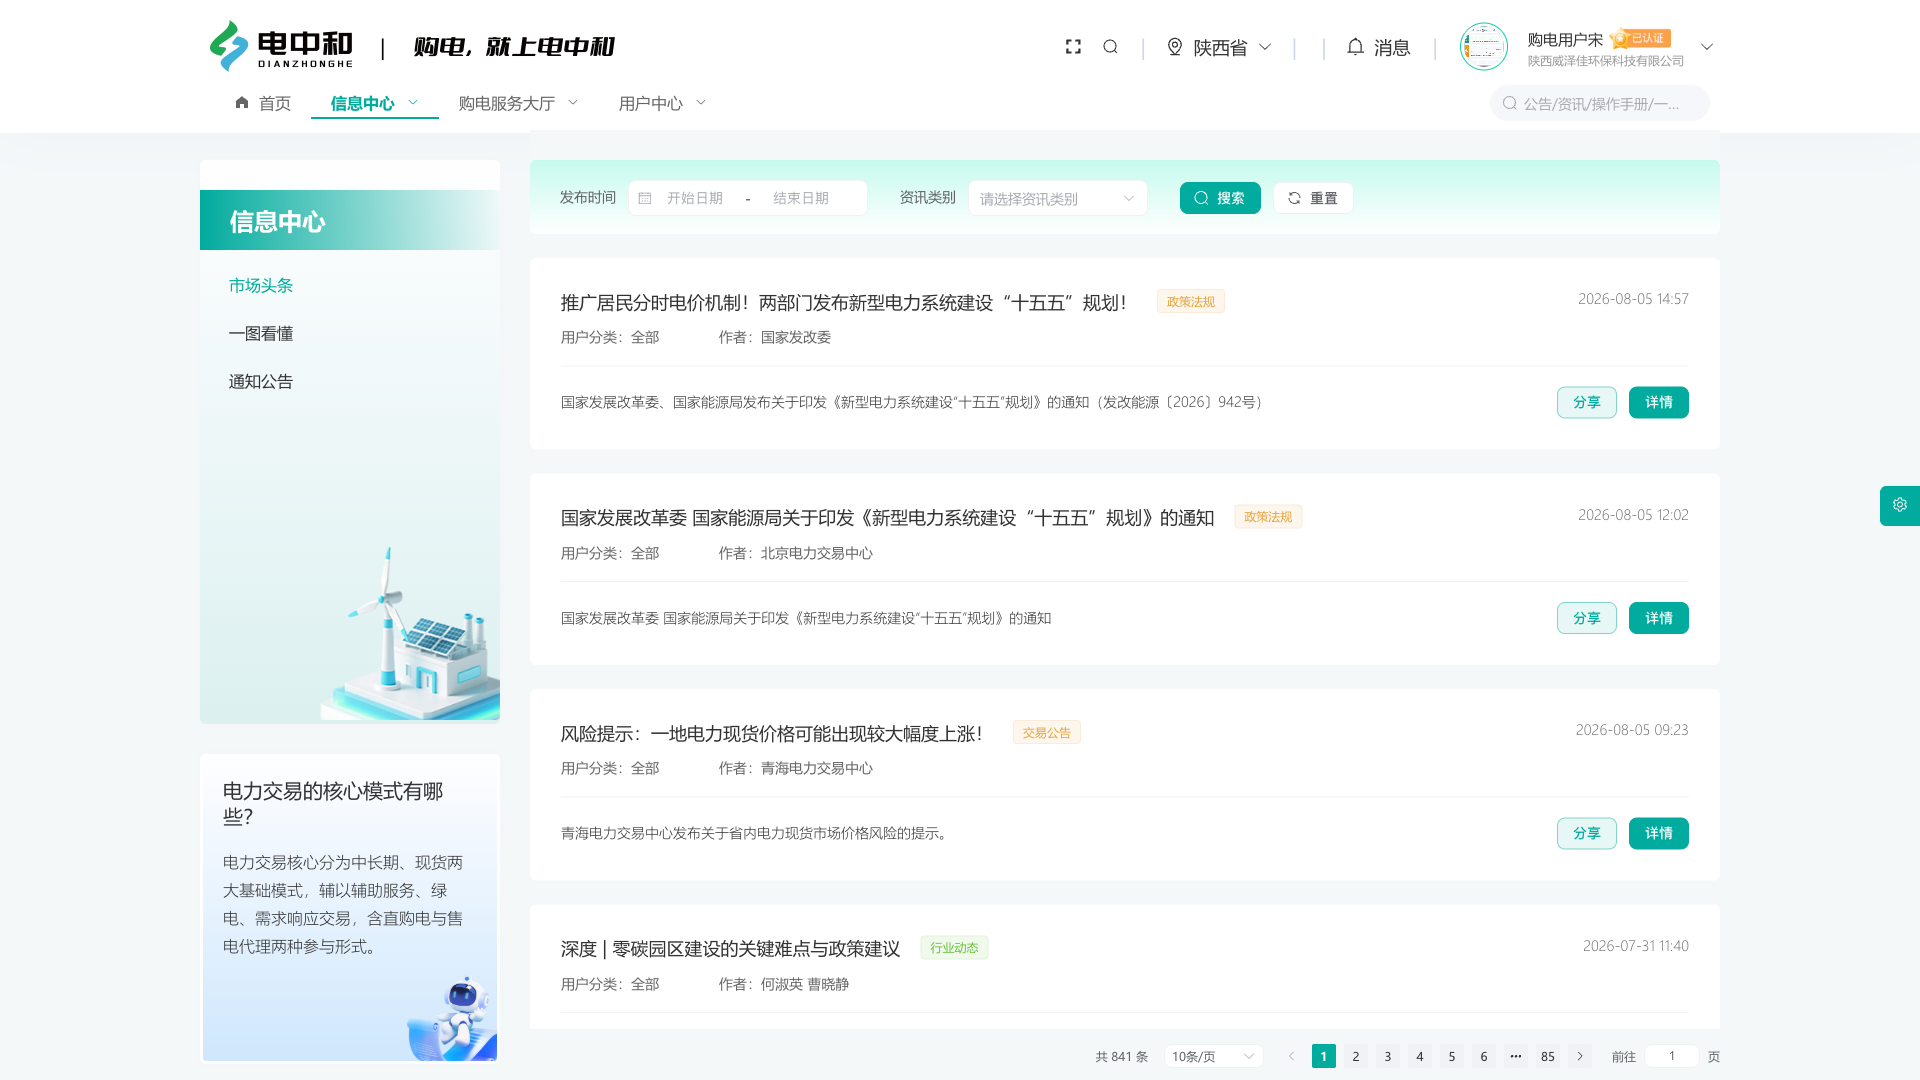Click the 电中和 logo

pyautogui.click(x=281, y=46)
